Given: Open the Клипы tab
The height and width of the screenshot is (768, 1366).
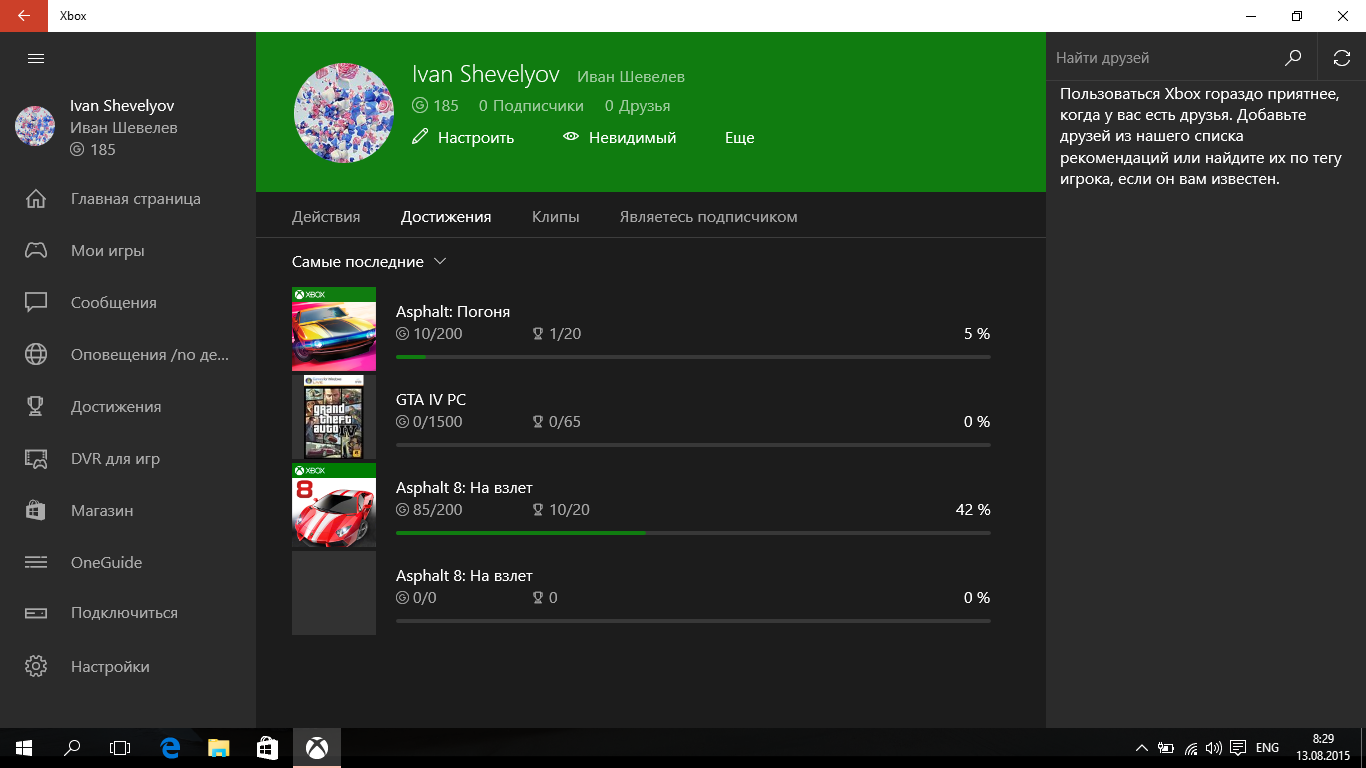Looking at the screenshot, I should coord(555,217).
